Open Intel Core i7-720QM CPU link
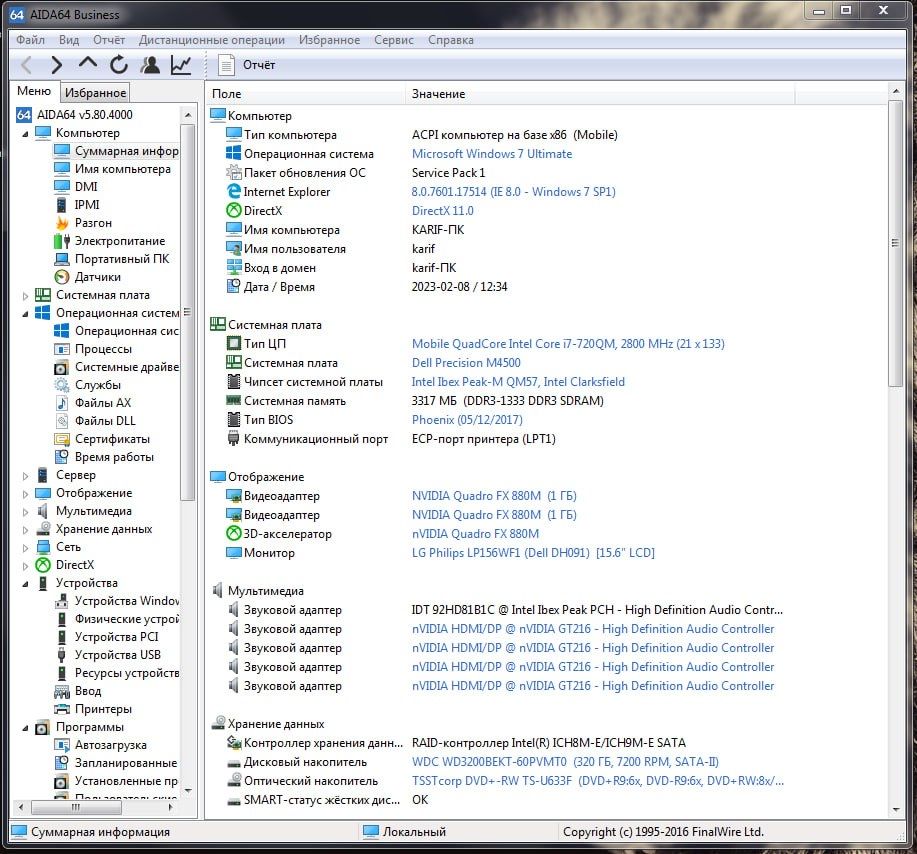The height and width of the screenshot is (854, 917). point(568,344)
